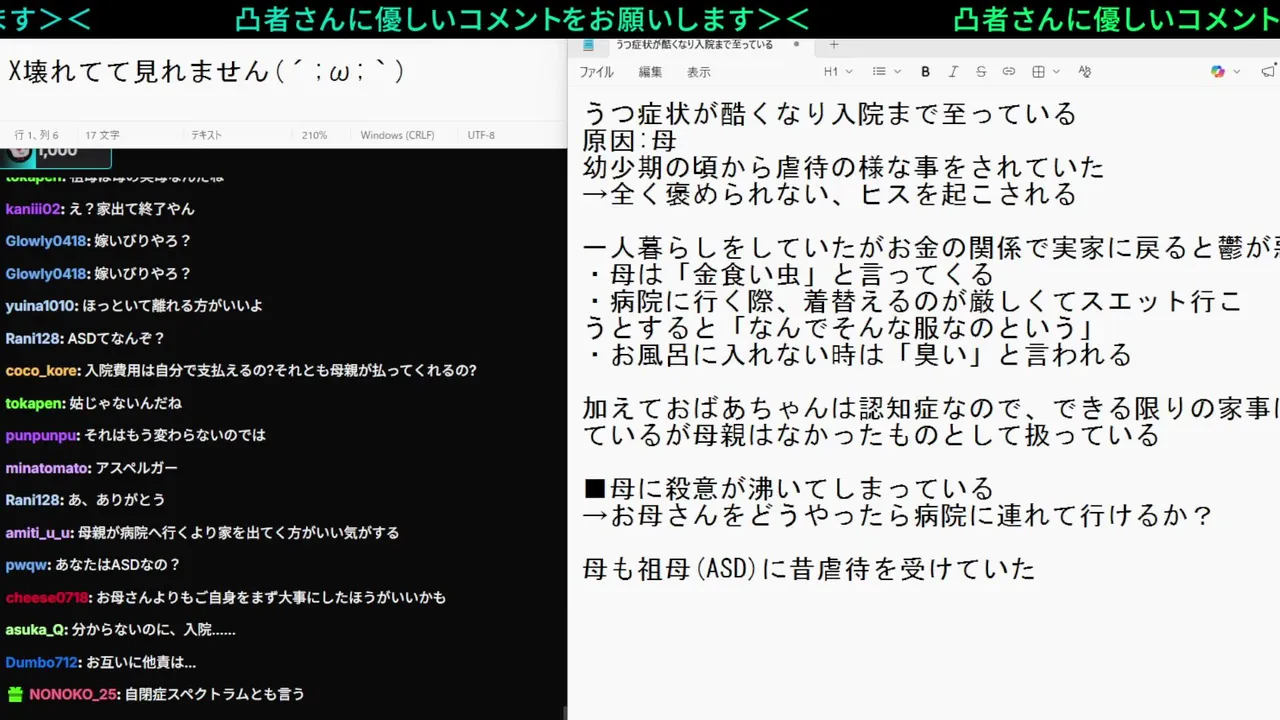Click username asuka_Q in chat
Image resolution: width=1280 pixels, height=720 pixels.
(36, 630)
